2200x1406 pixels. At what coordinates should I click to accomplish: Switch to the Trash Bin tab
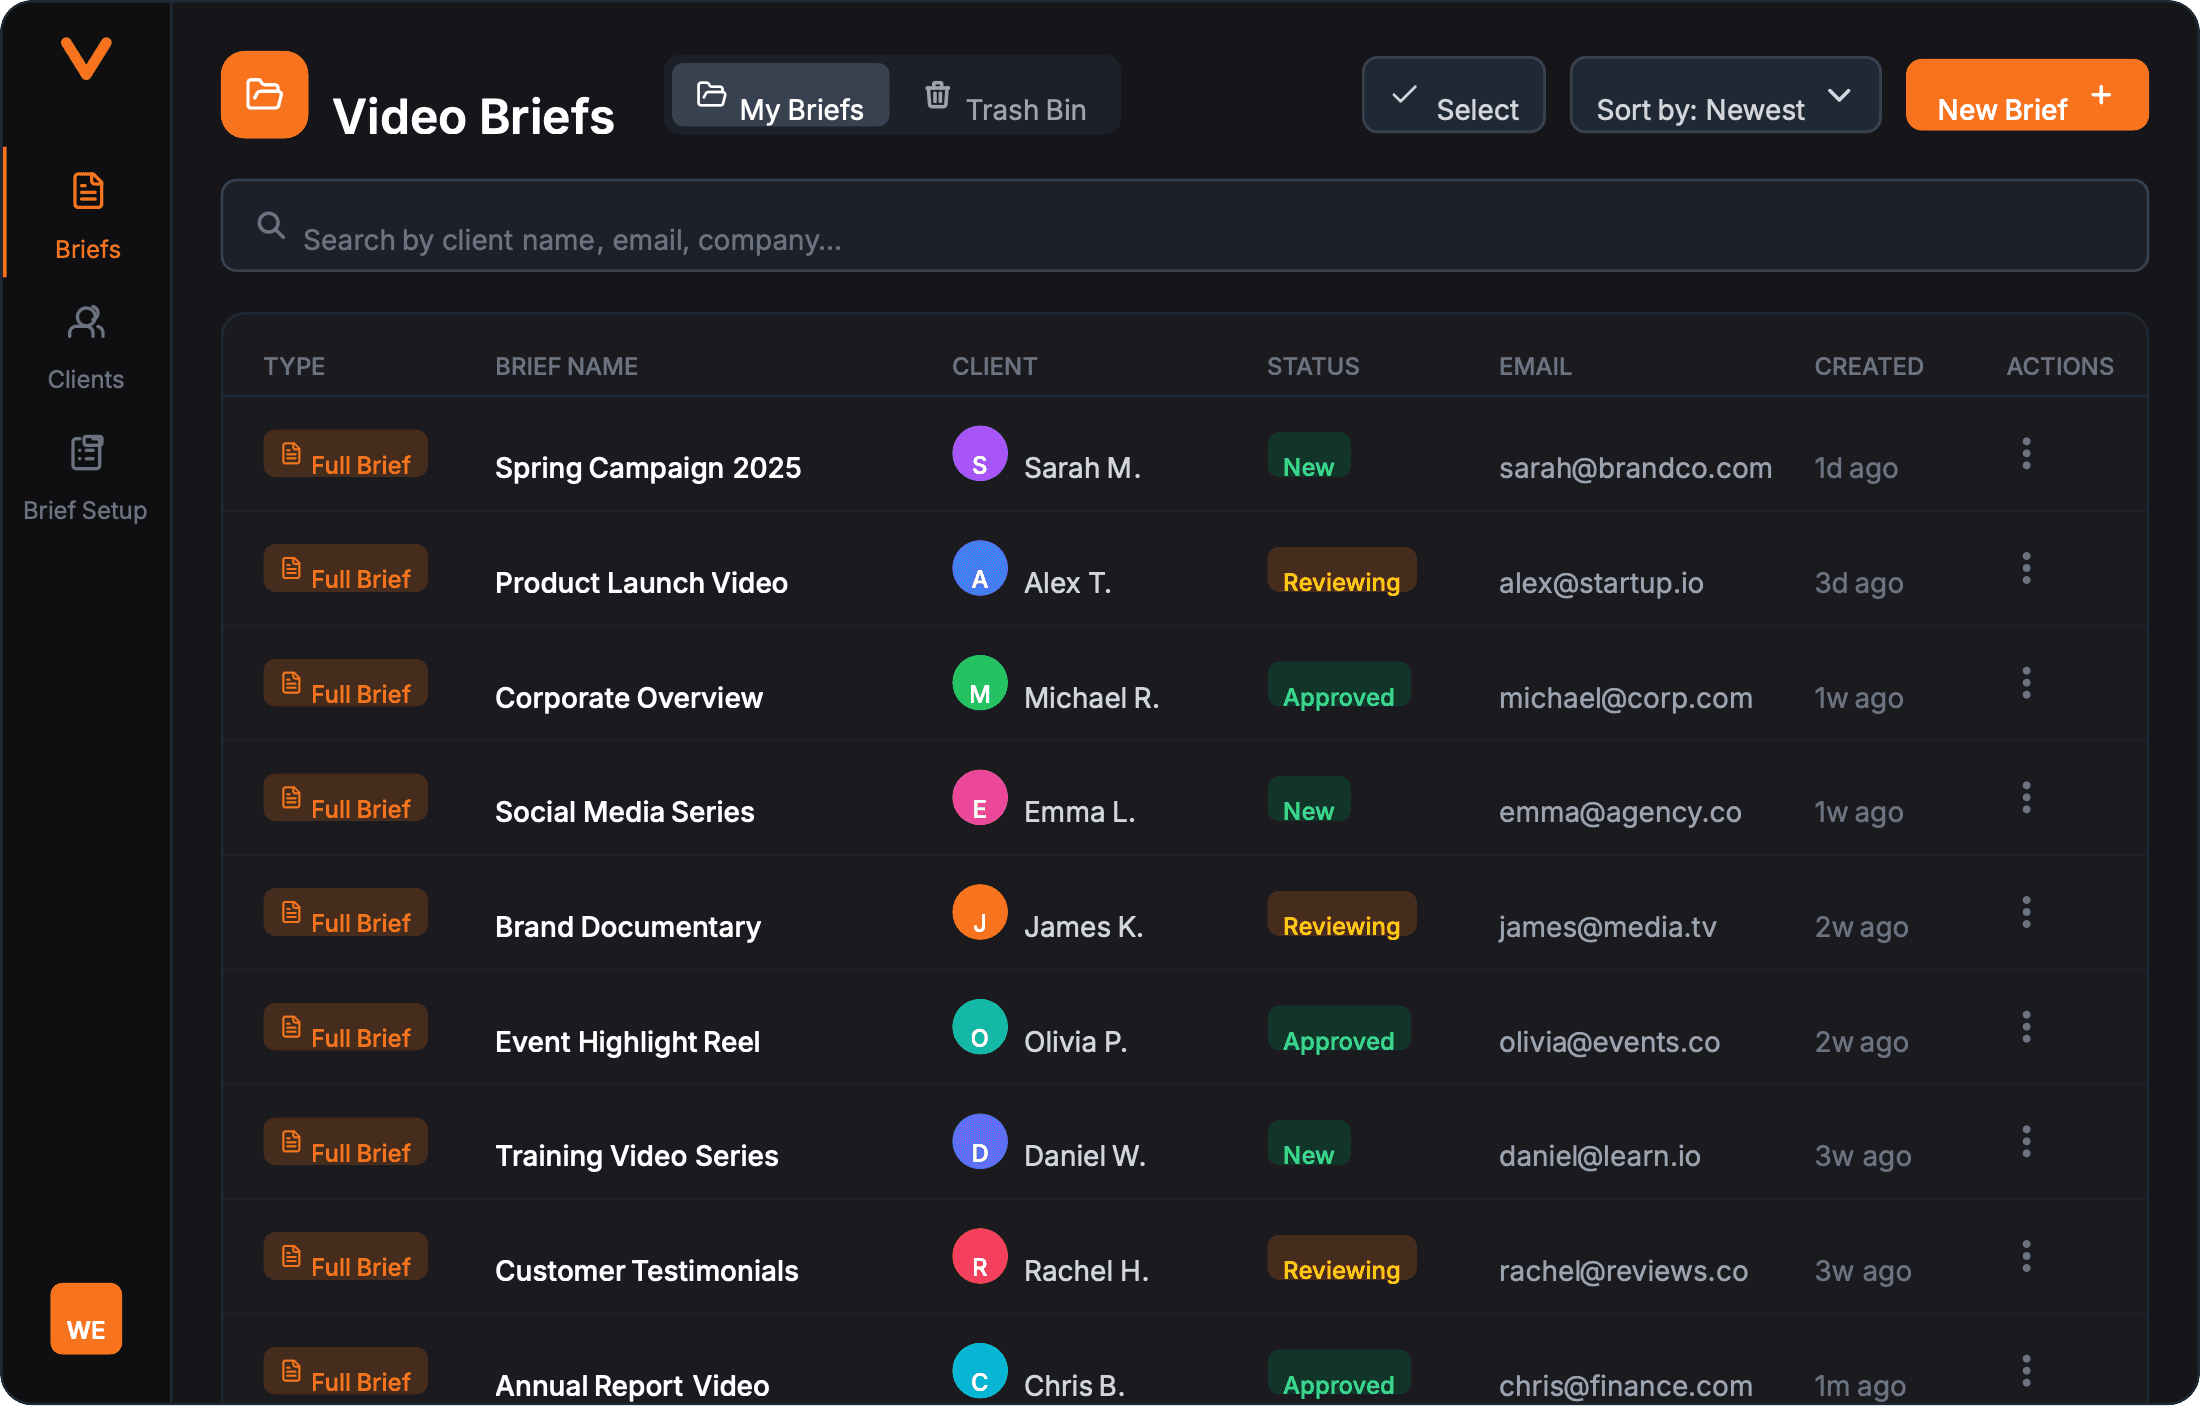click(1005, 96)
